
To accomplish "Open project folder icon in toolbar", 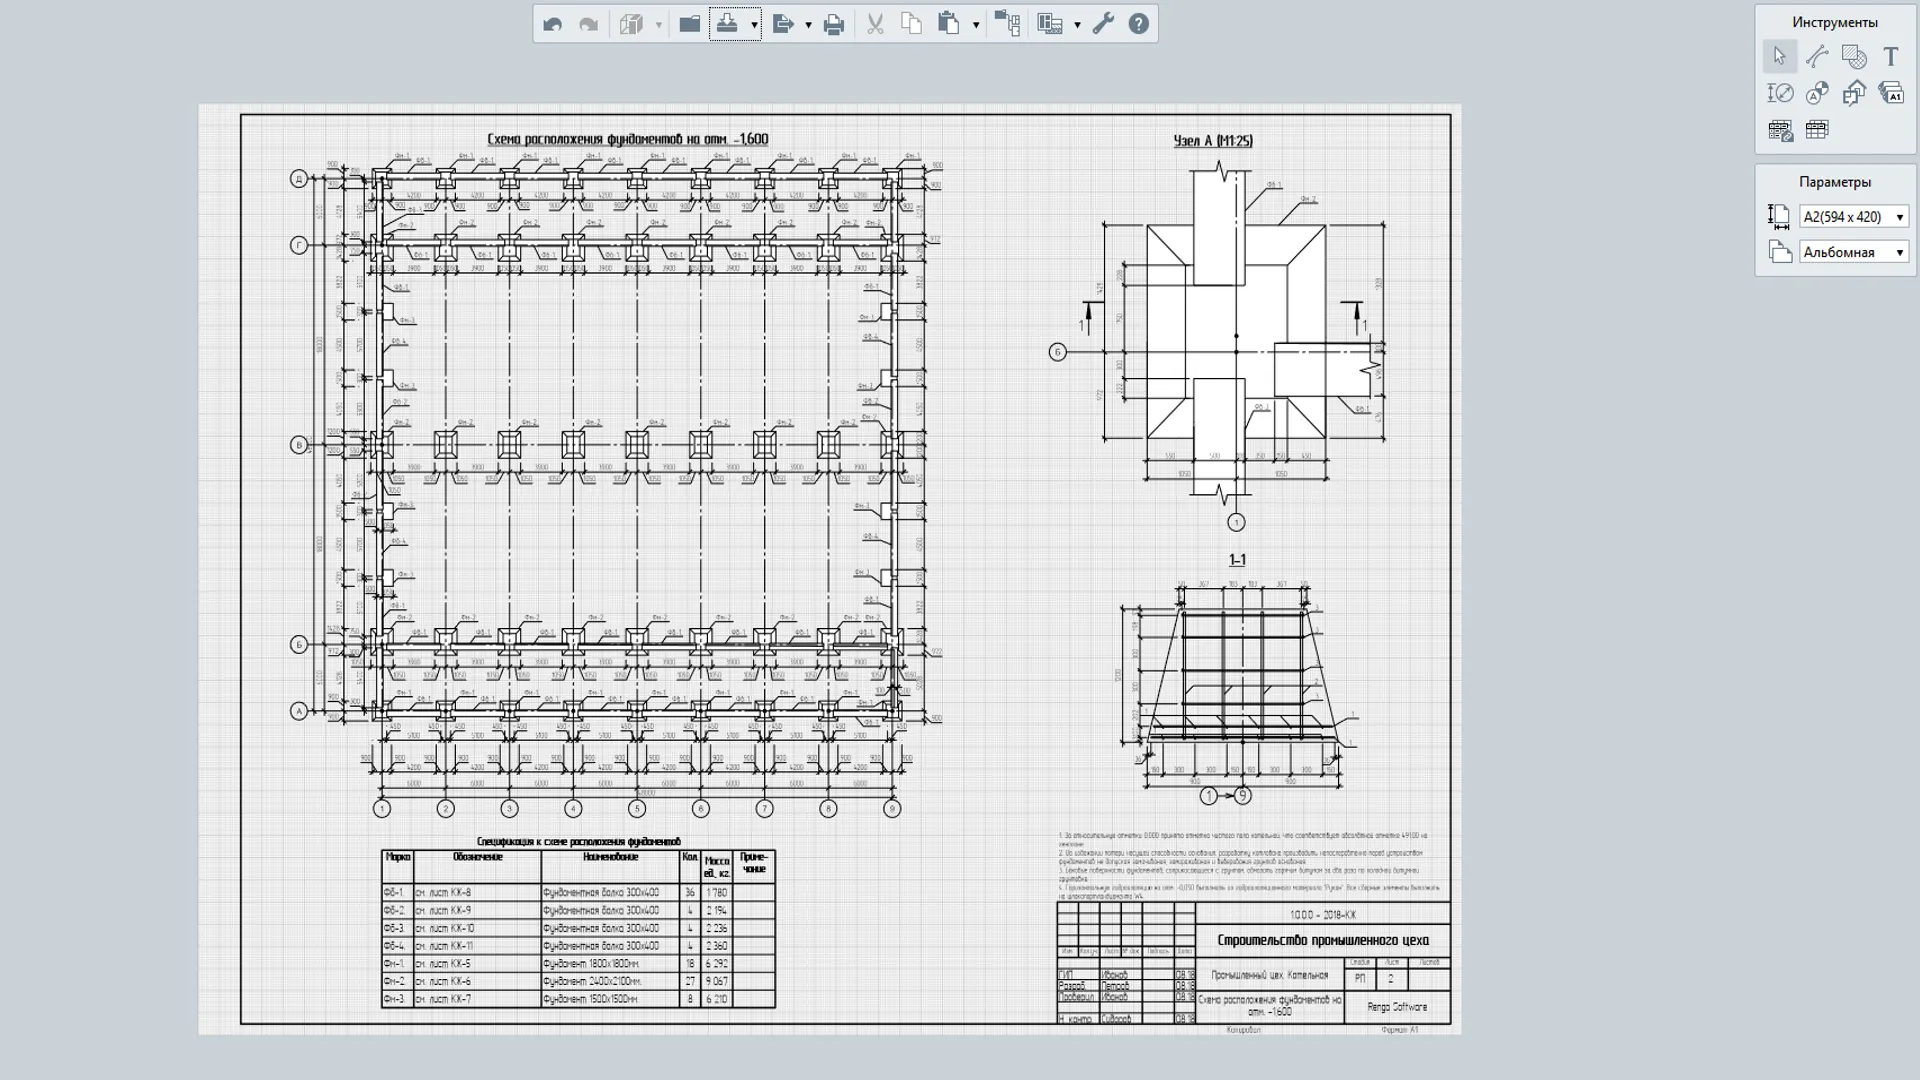I will coord(689,24).
